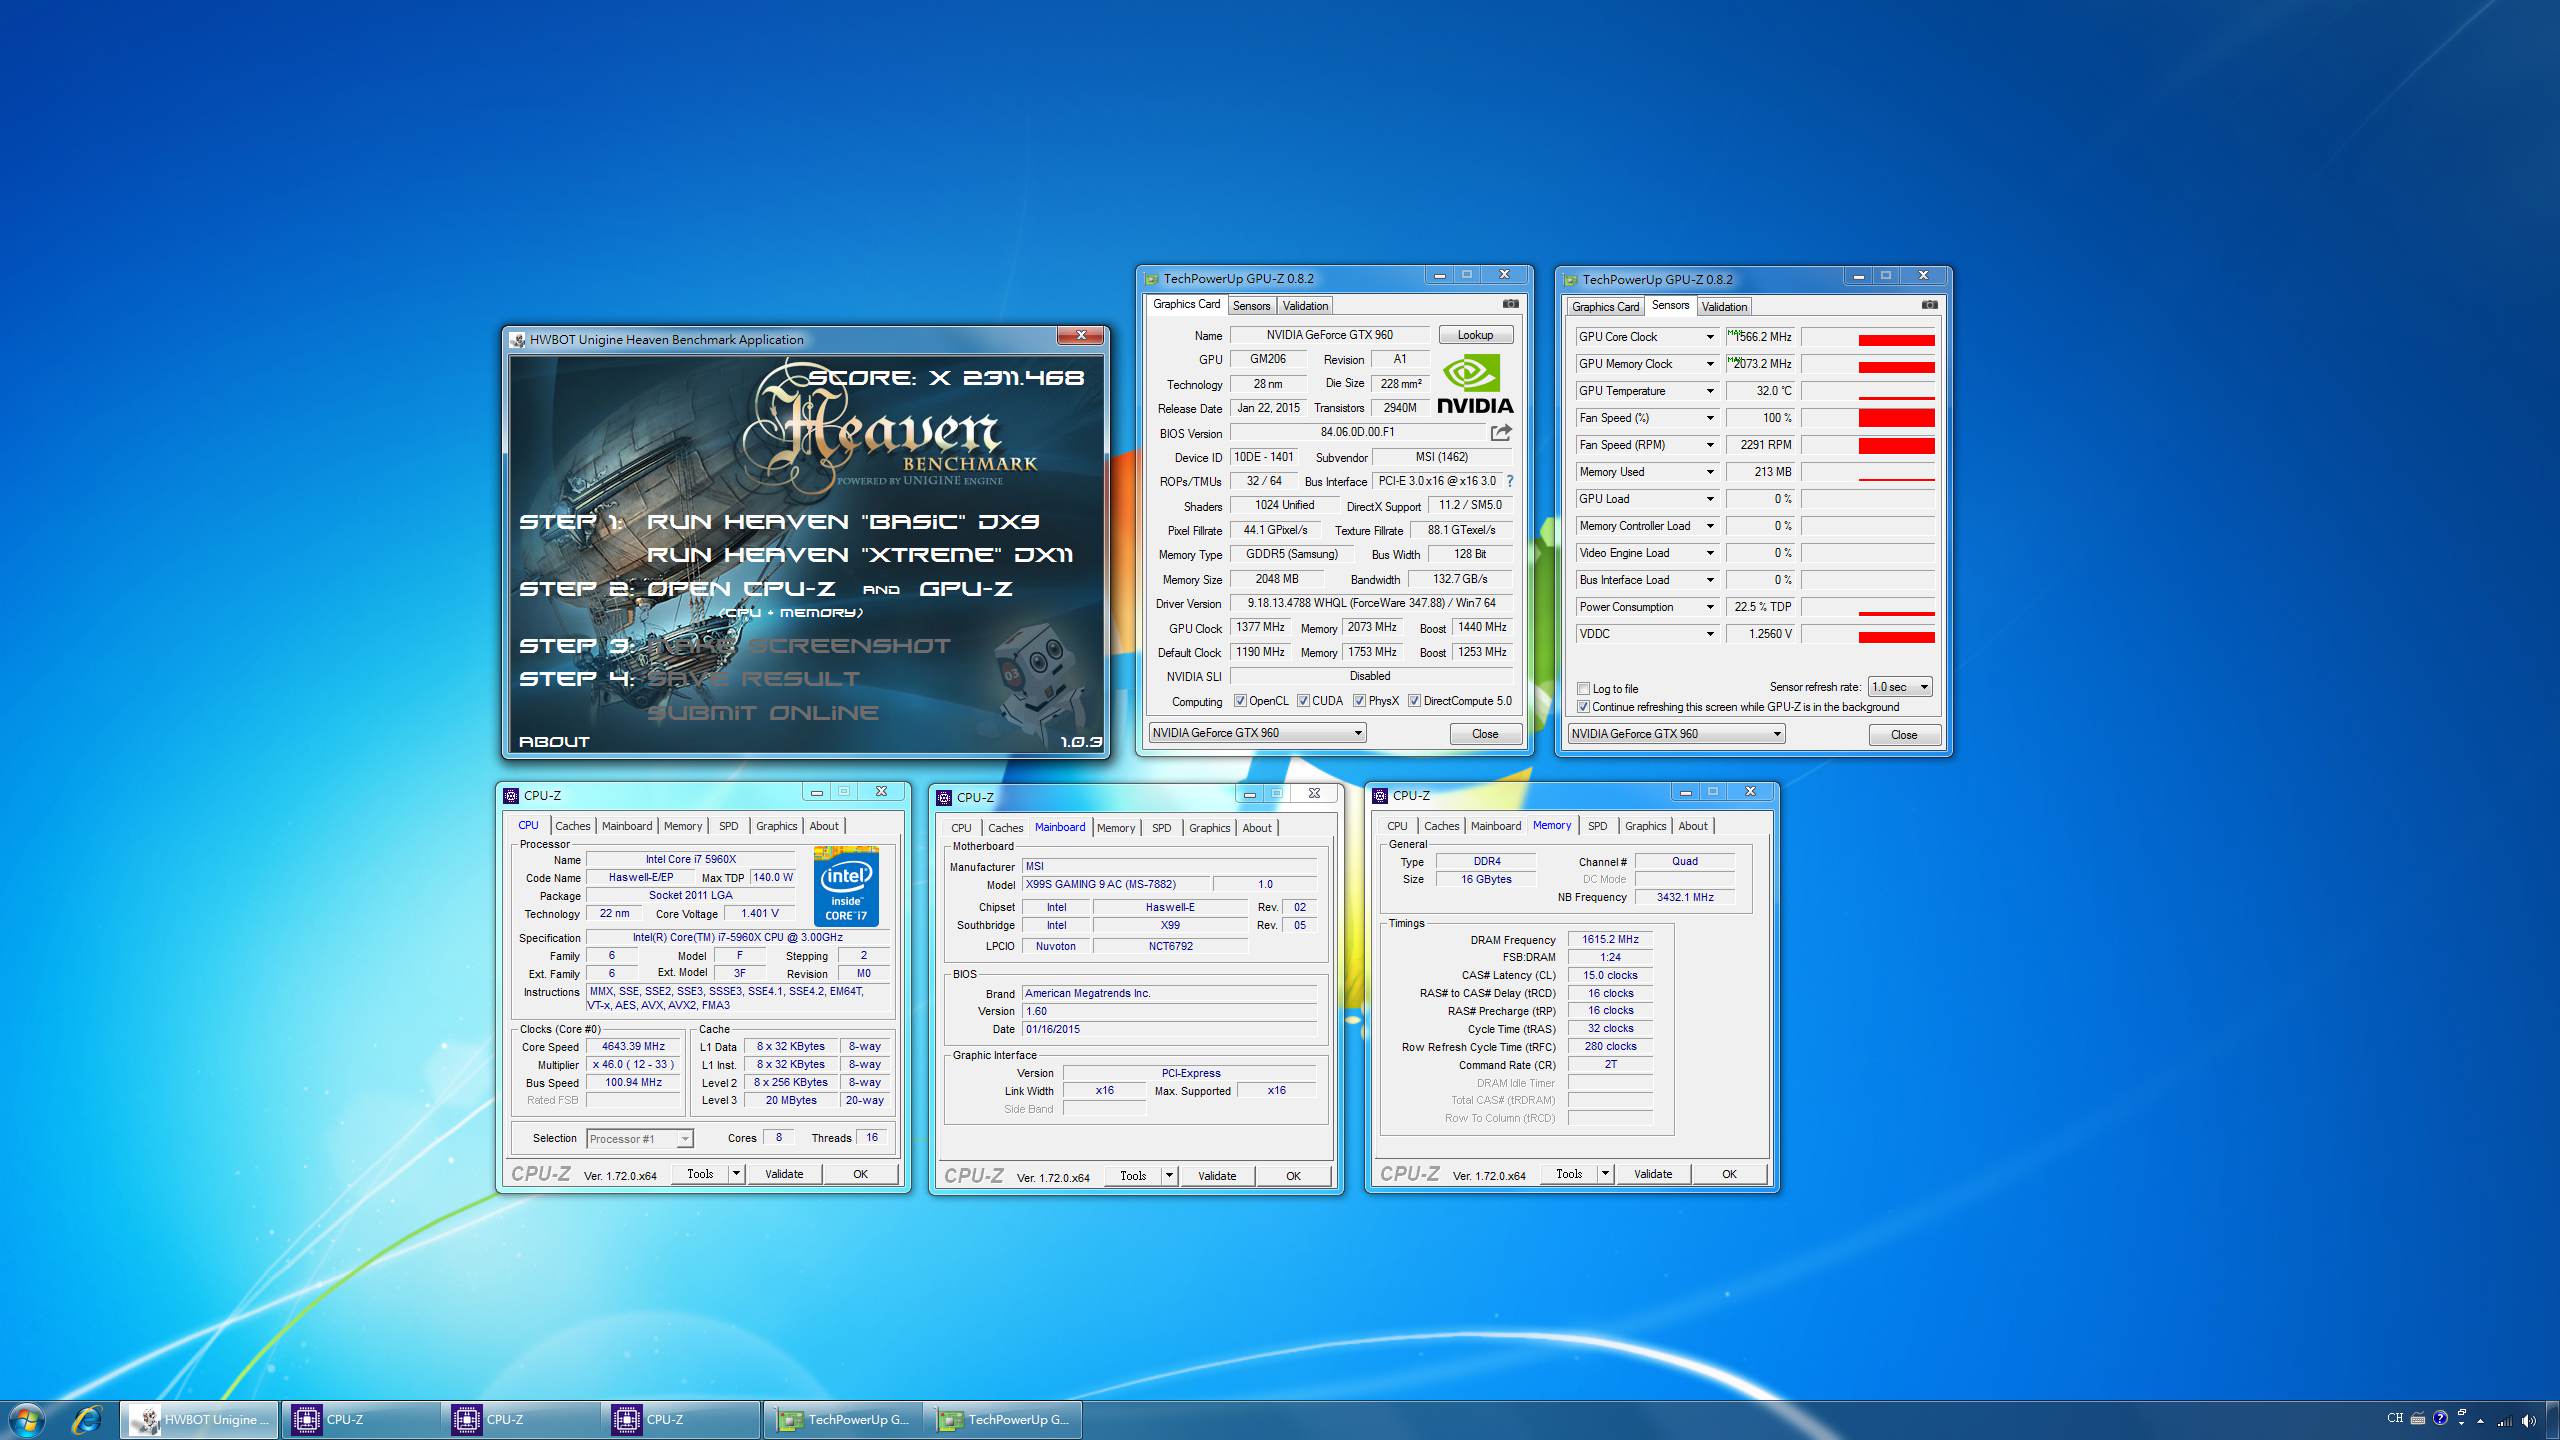Click the Bus Interface question mark icon
The image size is (2560, 1440).
click(x=1510, y=481)
